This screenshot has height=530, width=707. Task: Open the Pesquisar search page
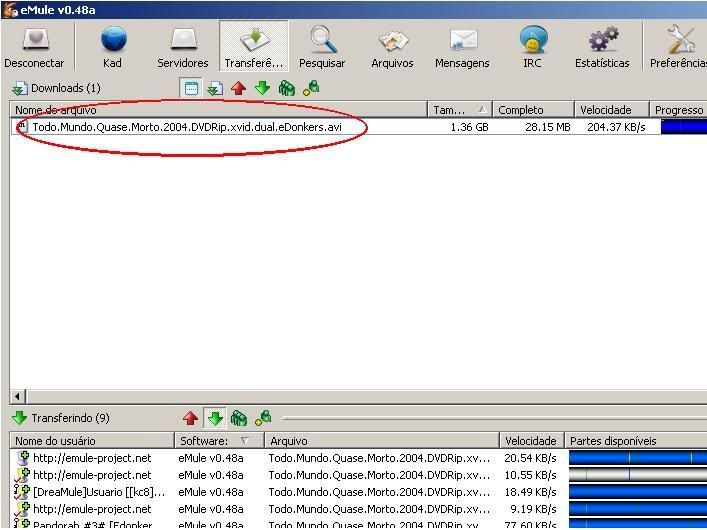322,46
